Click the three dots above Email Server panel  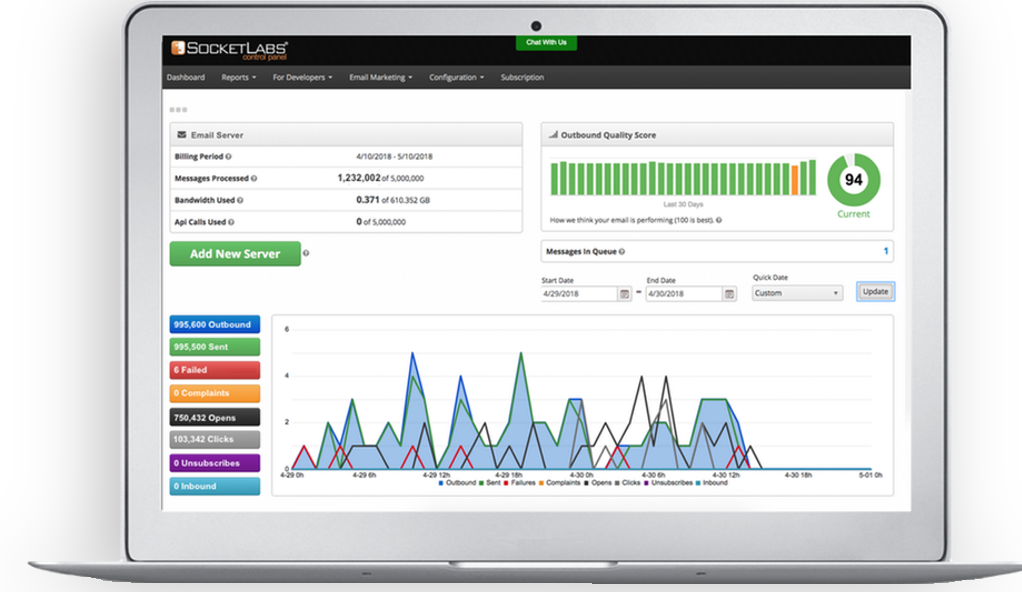178,110
